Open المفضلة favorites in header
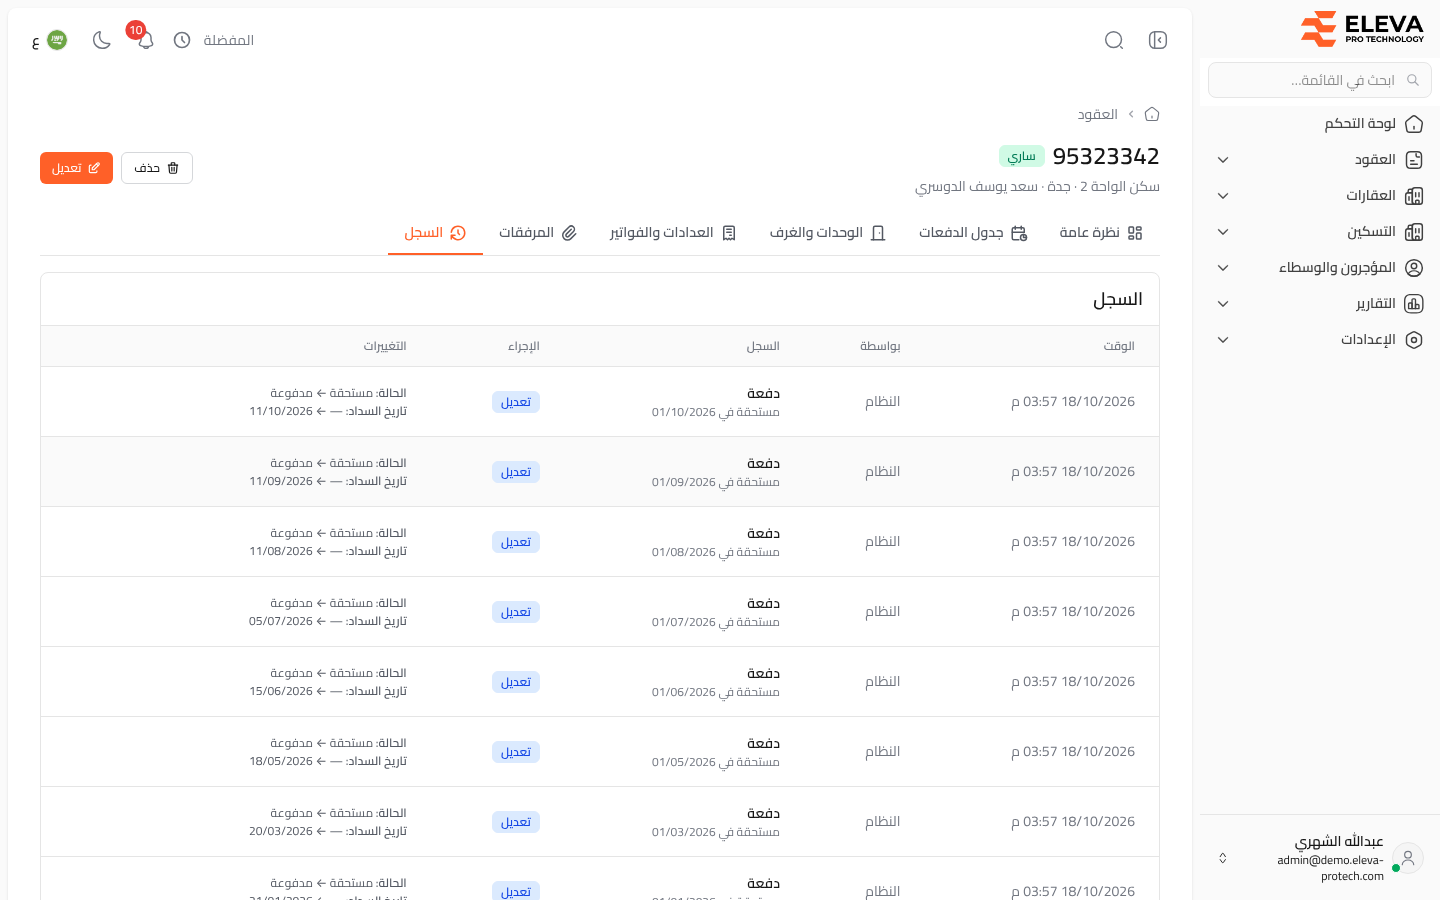The width and height of the screenshot is (1440, 900). tap(229, 40)
